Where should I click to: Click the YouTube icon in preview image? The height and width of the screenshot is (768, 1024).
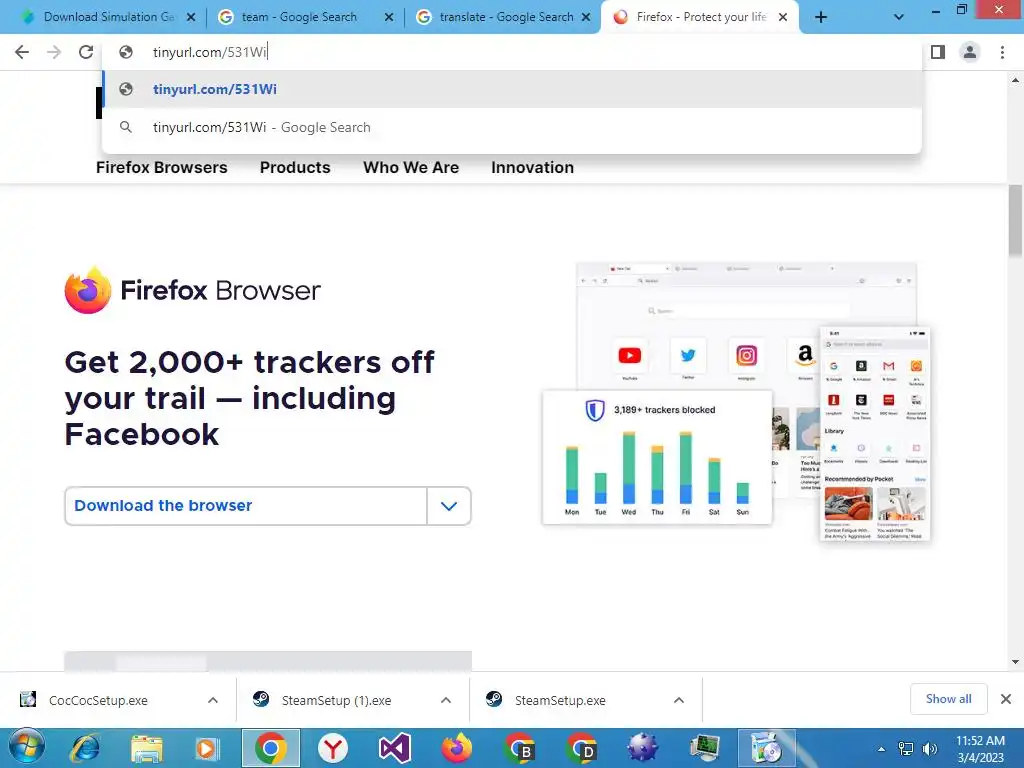pyautogui.click(x=630, y=355)
